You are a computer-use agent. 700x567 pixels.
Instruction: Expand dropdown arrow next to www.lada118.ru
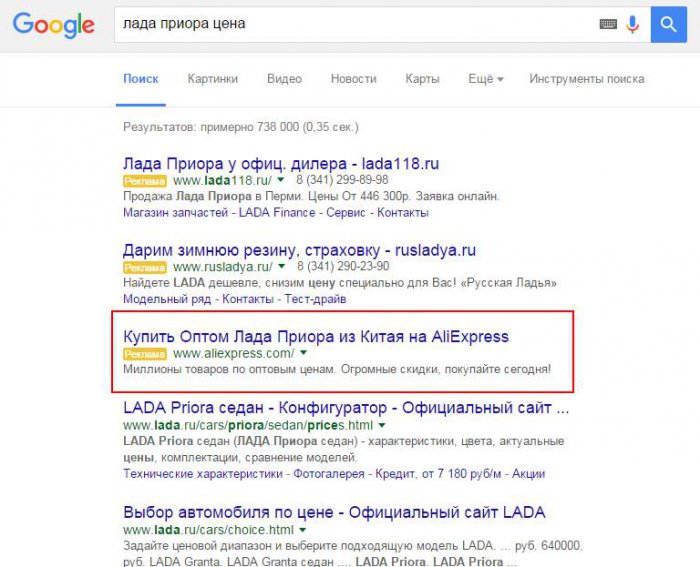(x=281, y=179)
